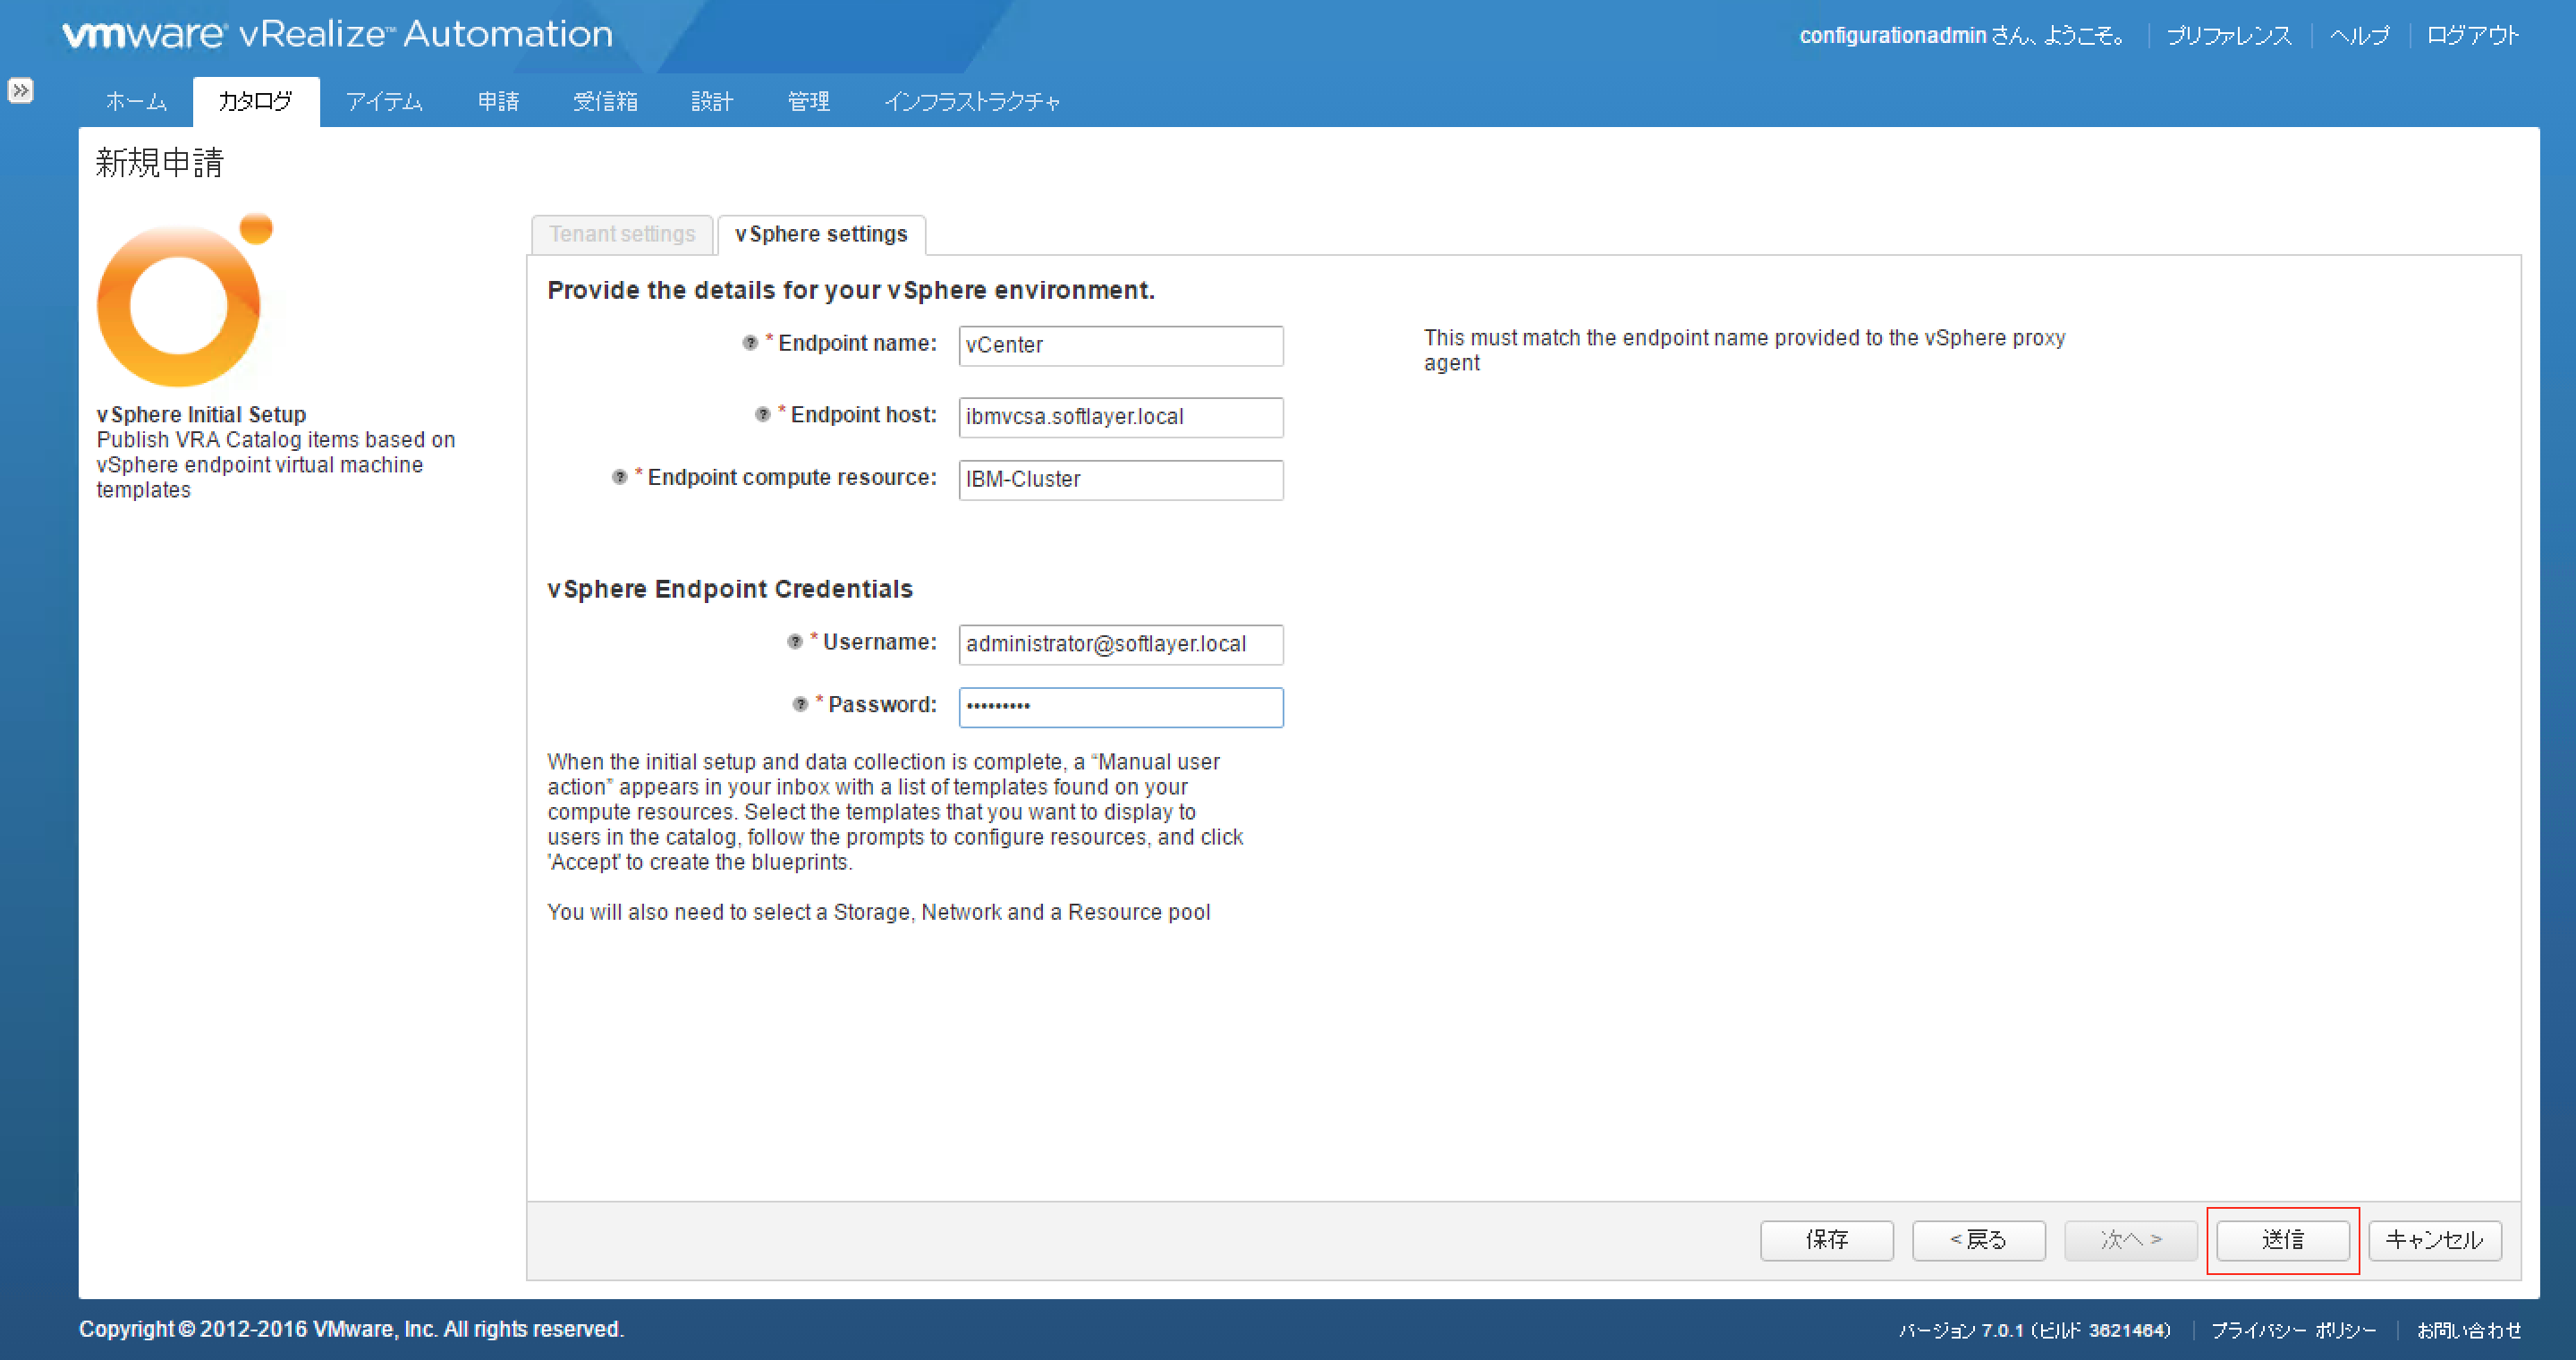Switch to Tenant settings tab
The width and height of the screenshot is (2576, 1360).
point(622,235)
